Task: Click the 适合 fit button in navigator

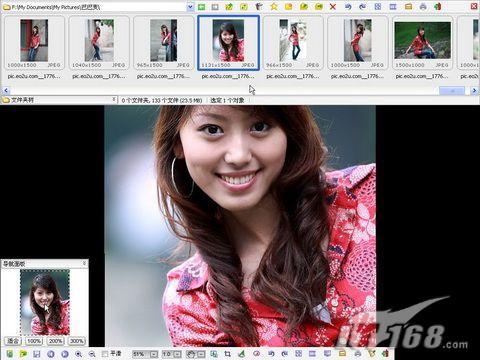Action: click(x=14, y=341)
